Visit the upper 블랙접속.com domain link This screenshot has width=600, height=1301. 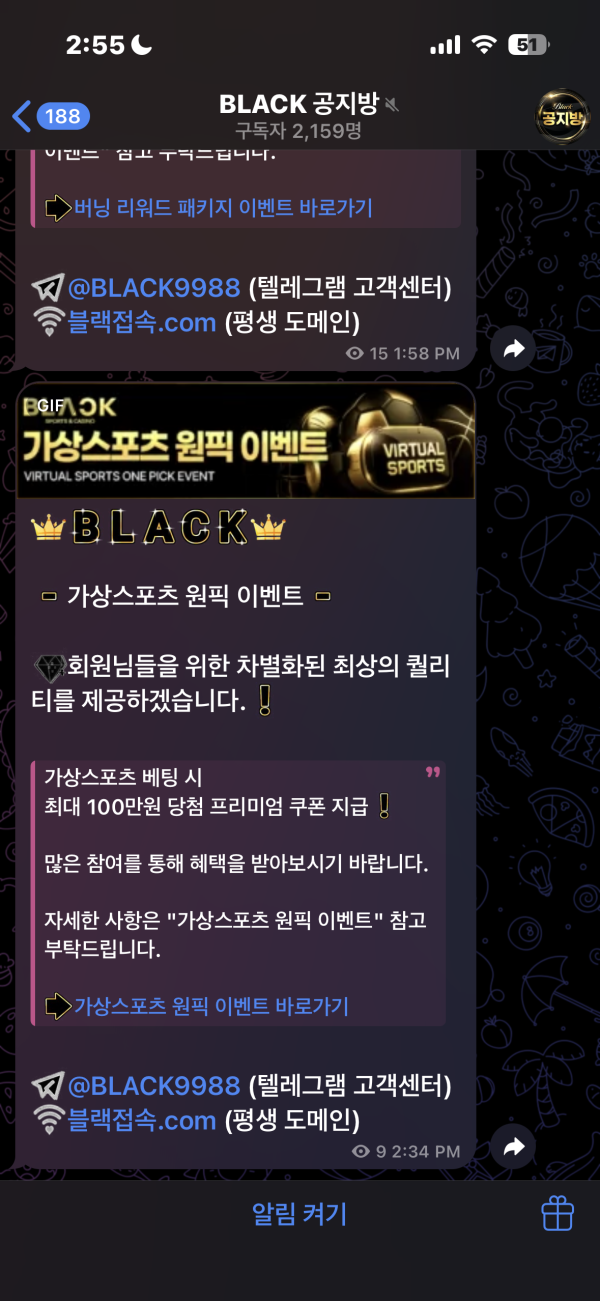[141, 322]
